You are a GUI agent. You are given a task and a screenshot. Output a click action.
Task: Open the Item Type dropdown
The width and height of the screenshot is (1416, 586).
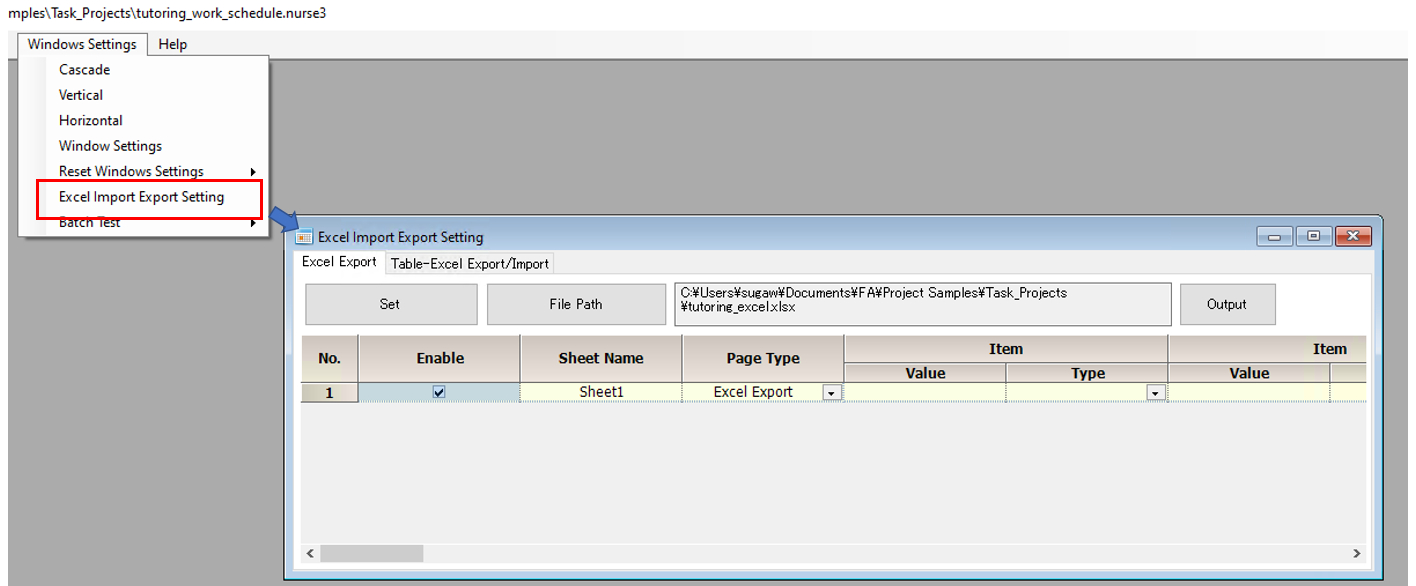(x=1156, y=392)
